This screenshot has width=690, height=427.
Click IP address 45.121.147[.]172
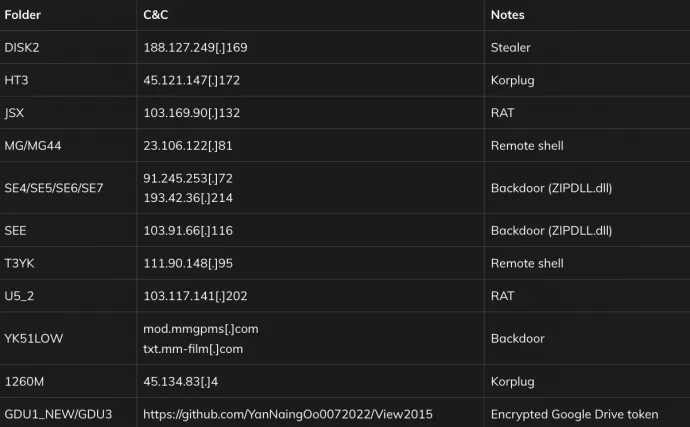point(192,80)
